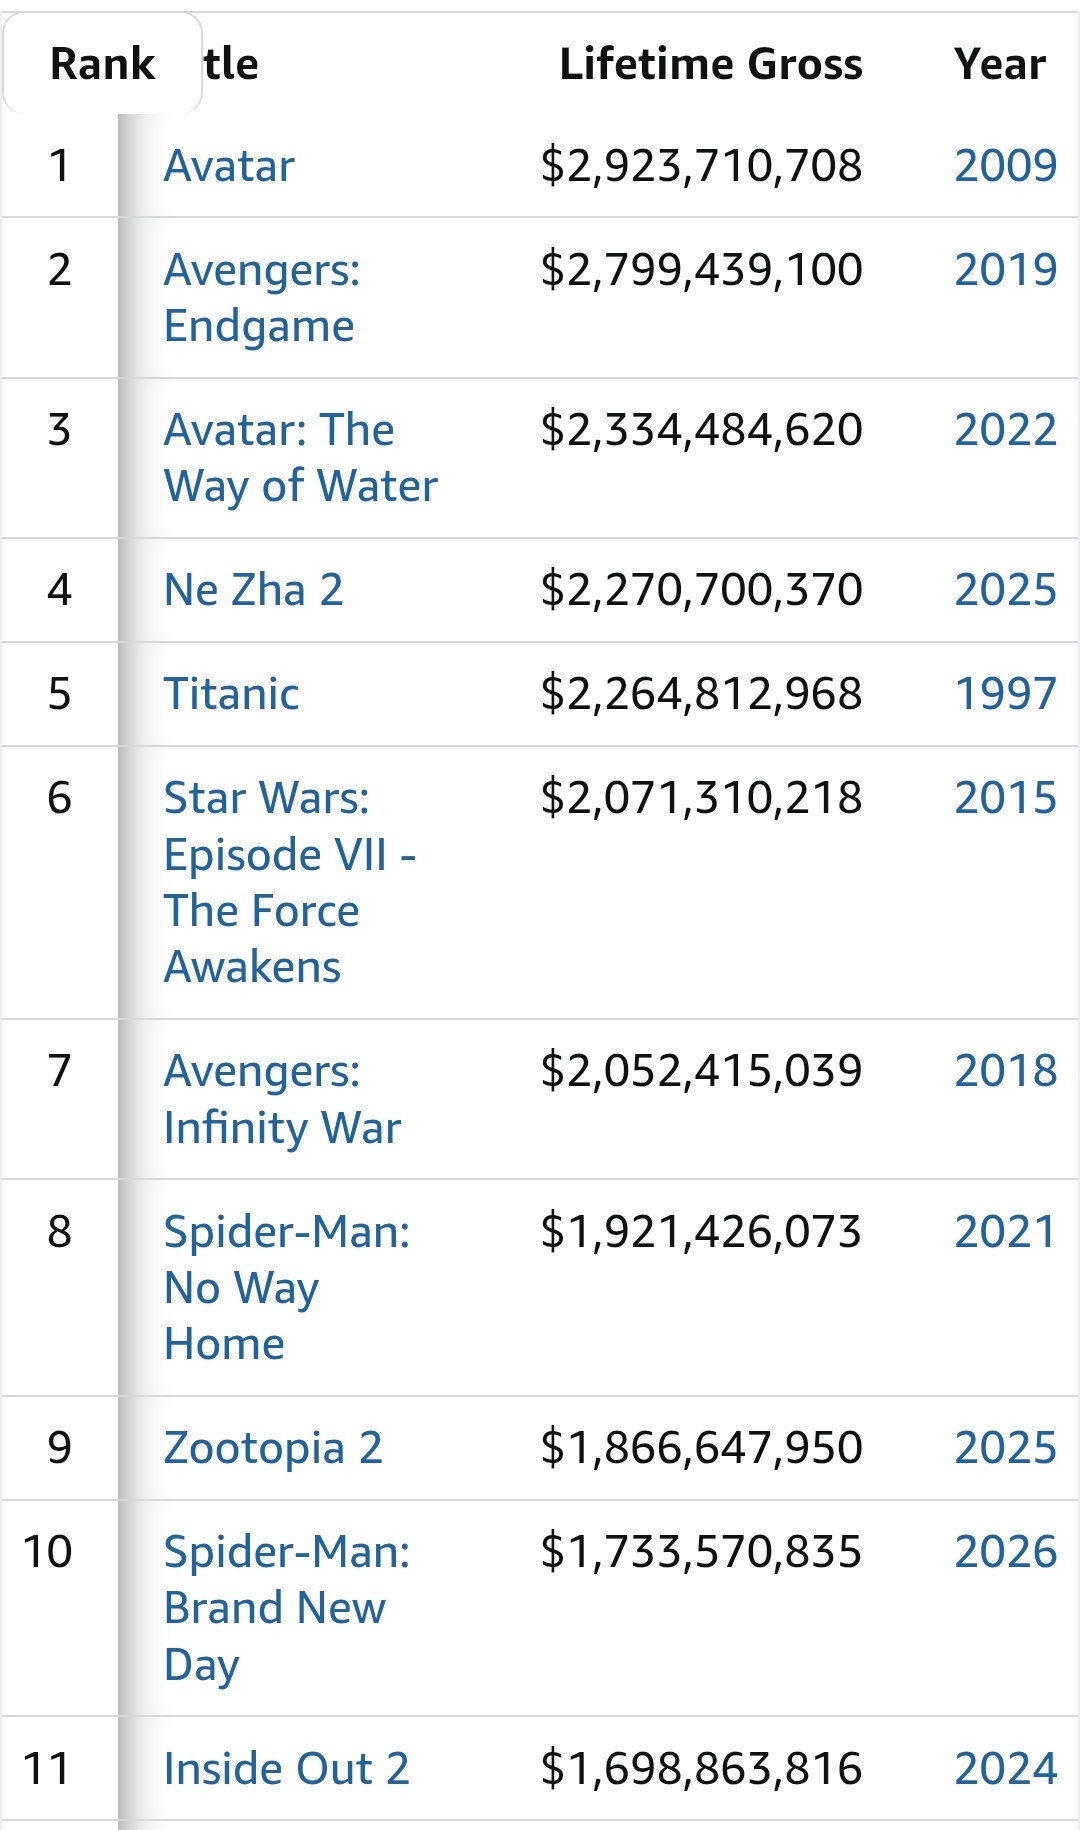Open Spider-Man: Brand New Day link
1080x1830 pixels.
coord(287,1608)
